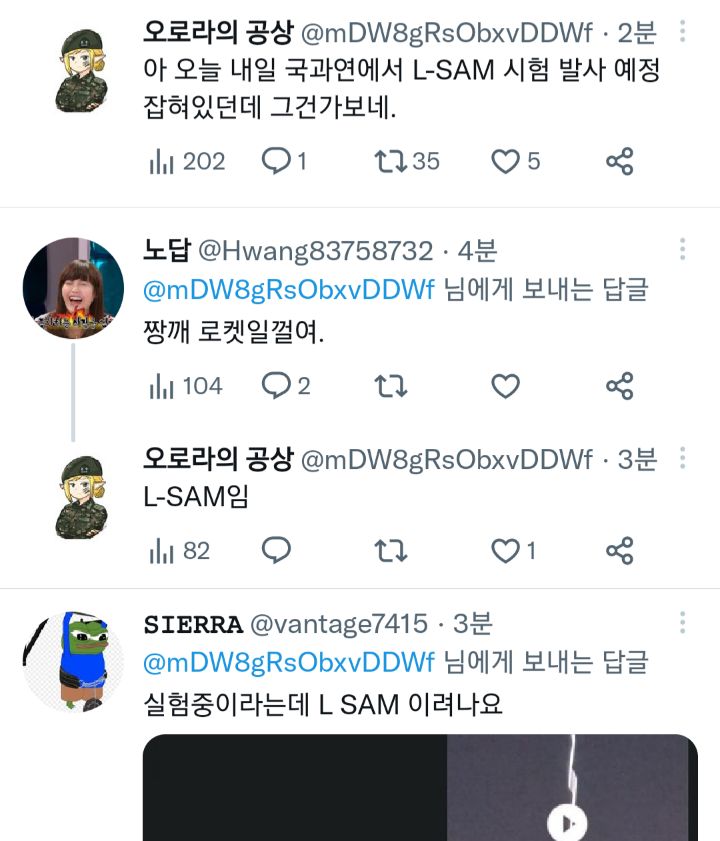Share 노답's reply tweet
Image resolution: width=720 pixels, height=841 pixels.
click(x=620, y=386)
